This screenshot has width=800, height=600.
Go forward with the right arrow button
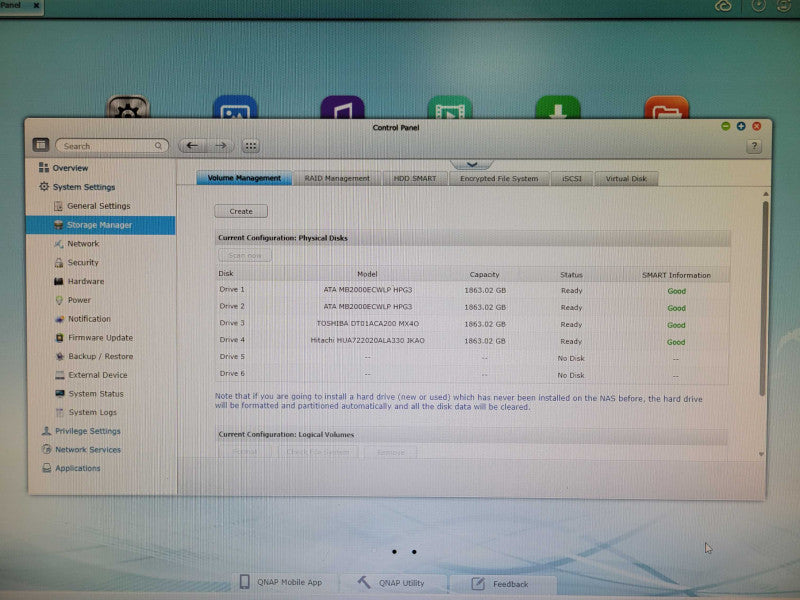tap(220, 146)
